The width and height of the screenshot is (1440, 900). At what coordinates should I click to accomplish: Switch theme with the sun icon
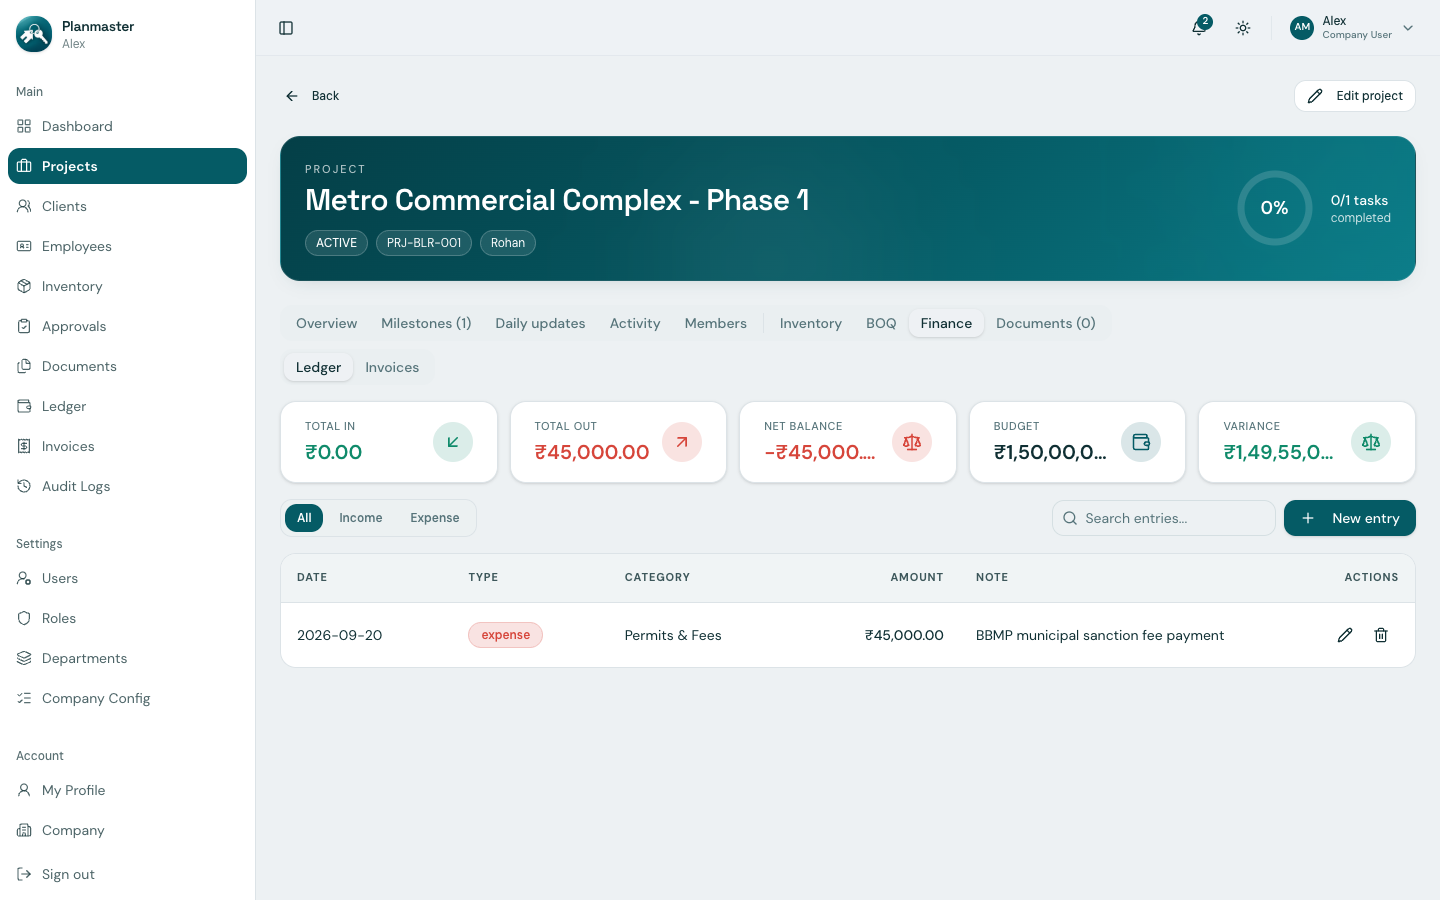1243,28
